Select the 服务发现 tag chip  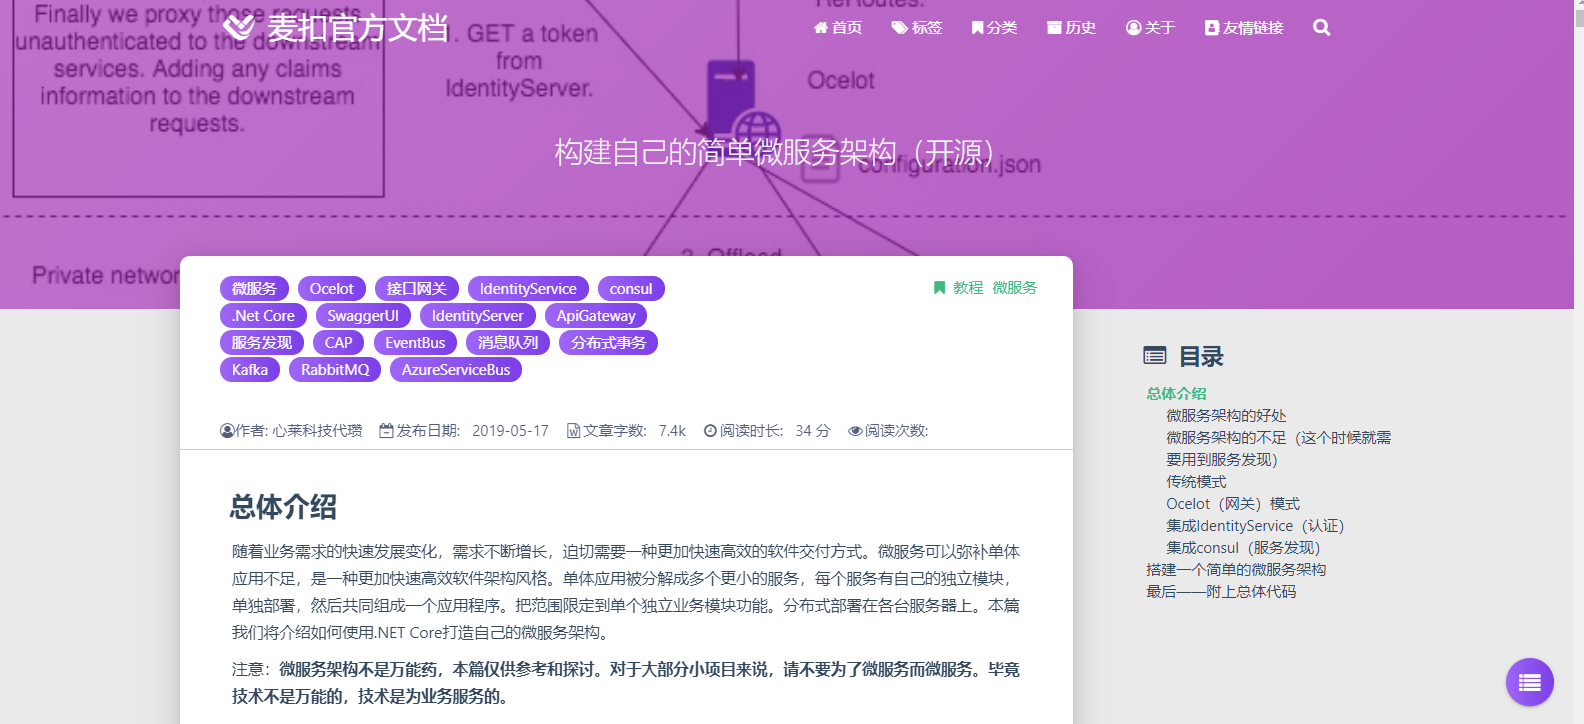[x=262, y=343]
